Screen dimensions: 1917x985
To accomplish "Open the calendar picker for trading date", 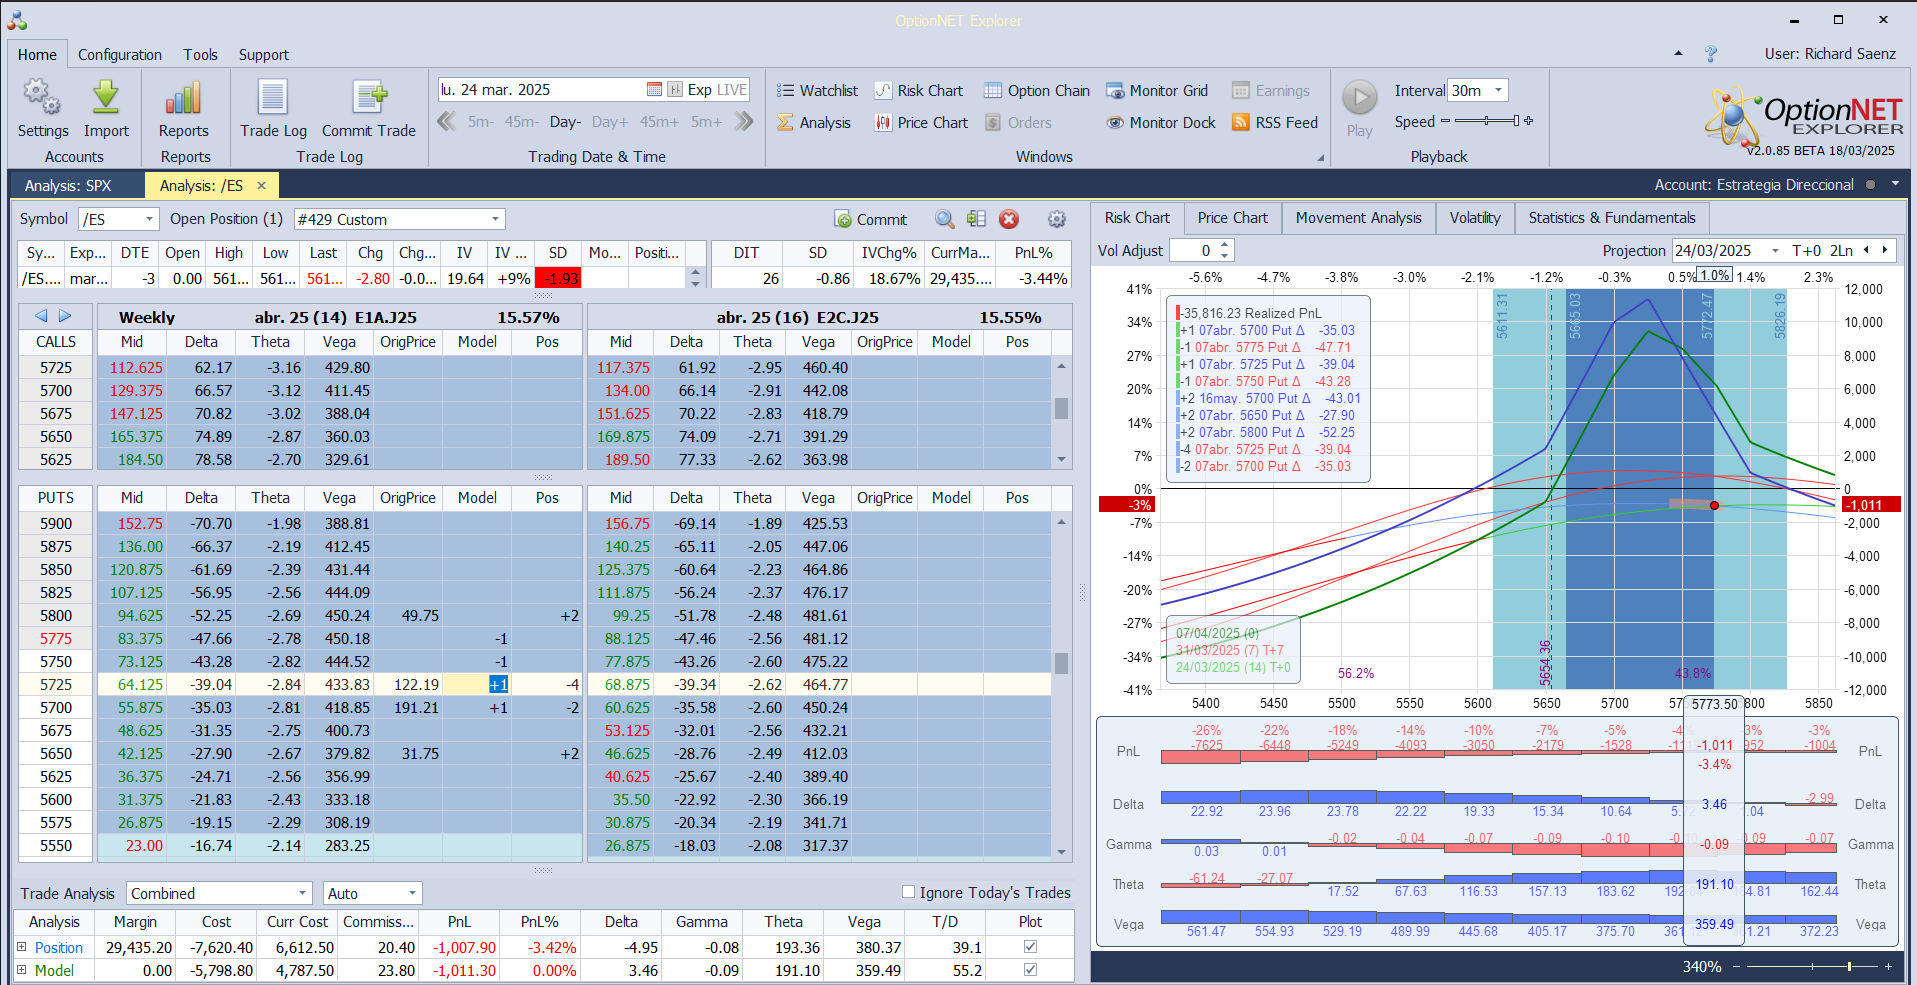I will click(654, 89).
